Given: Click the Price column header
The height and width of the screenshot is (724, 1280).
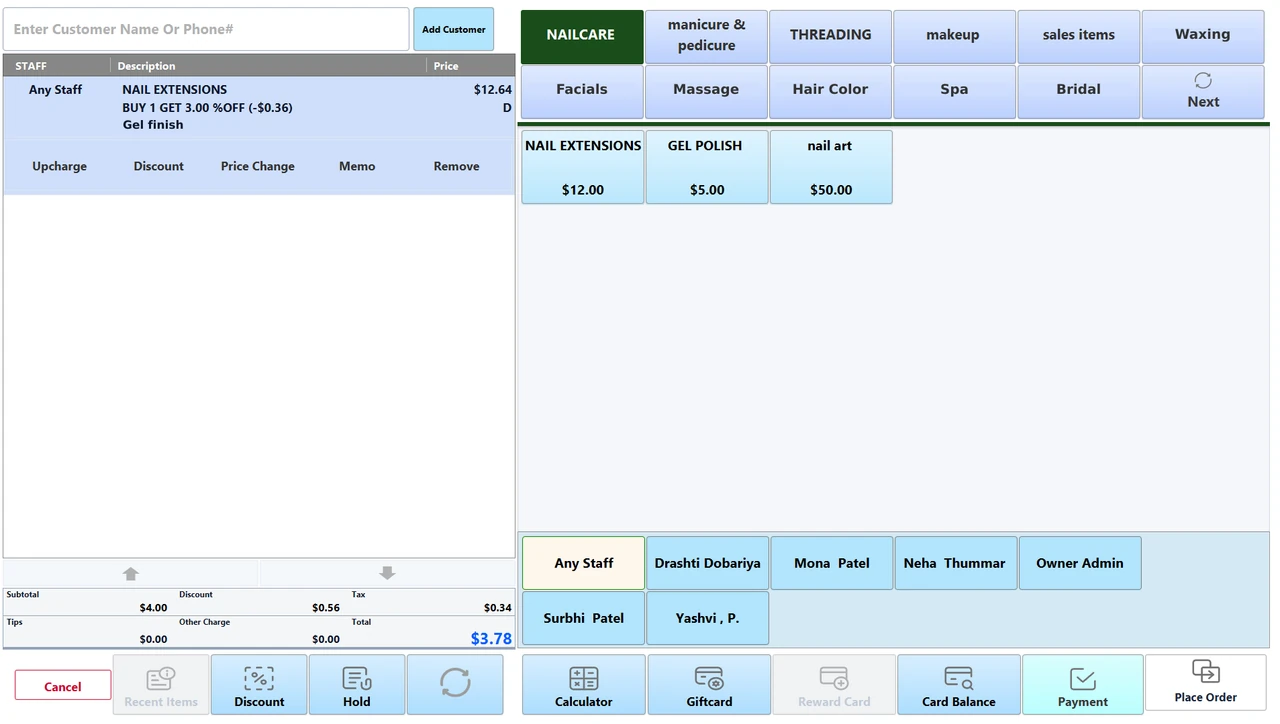Looking at the screenshot, I should 446,66.
